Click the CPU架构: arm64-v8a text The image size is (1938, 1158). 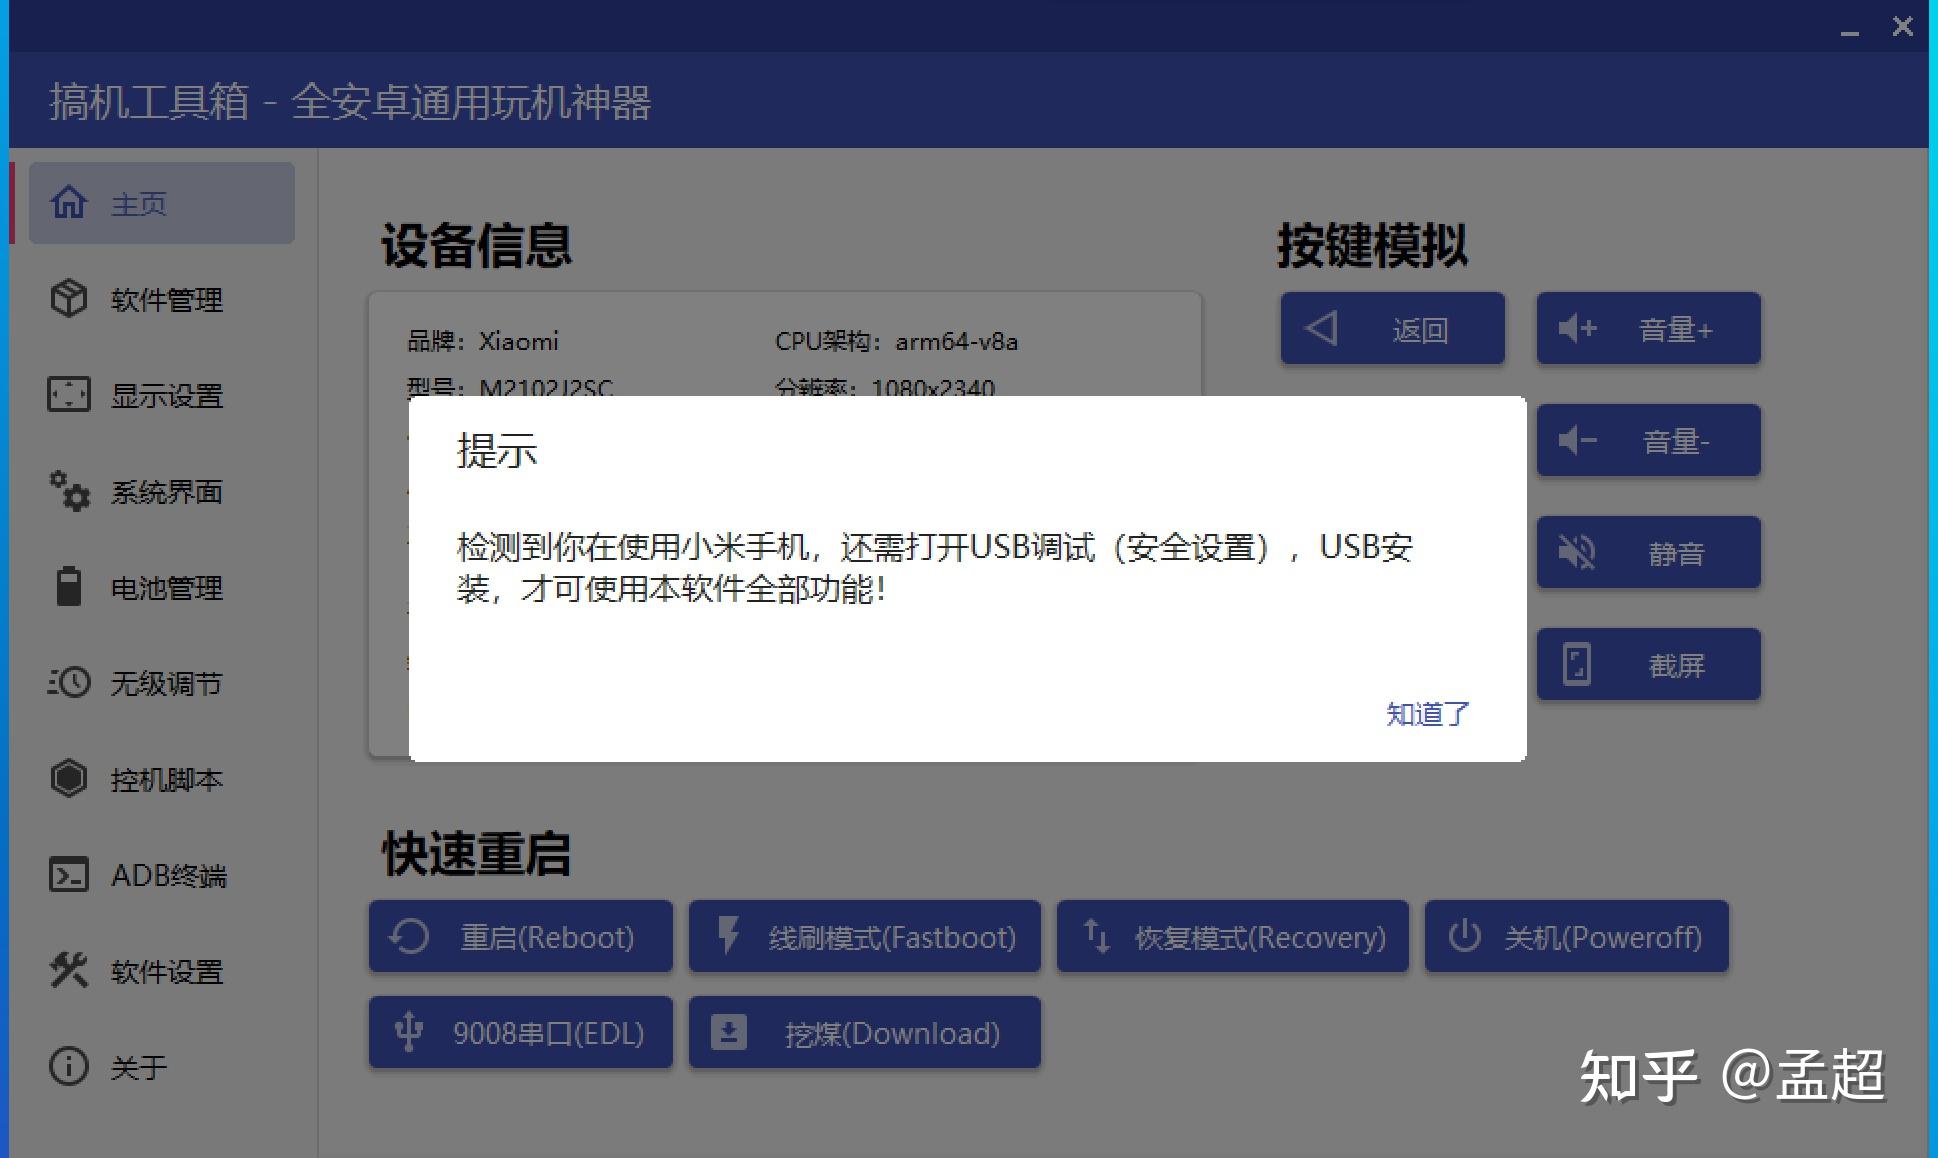pyautogui.click(x=896, y=341)
